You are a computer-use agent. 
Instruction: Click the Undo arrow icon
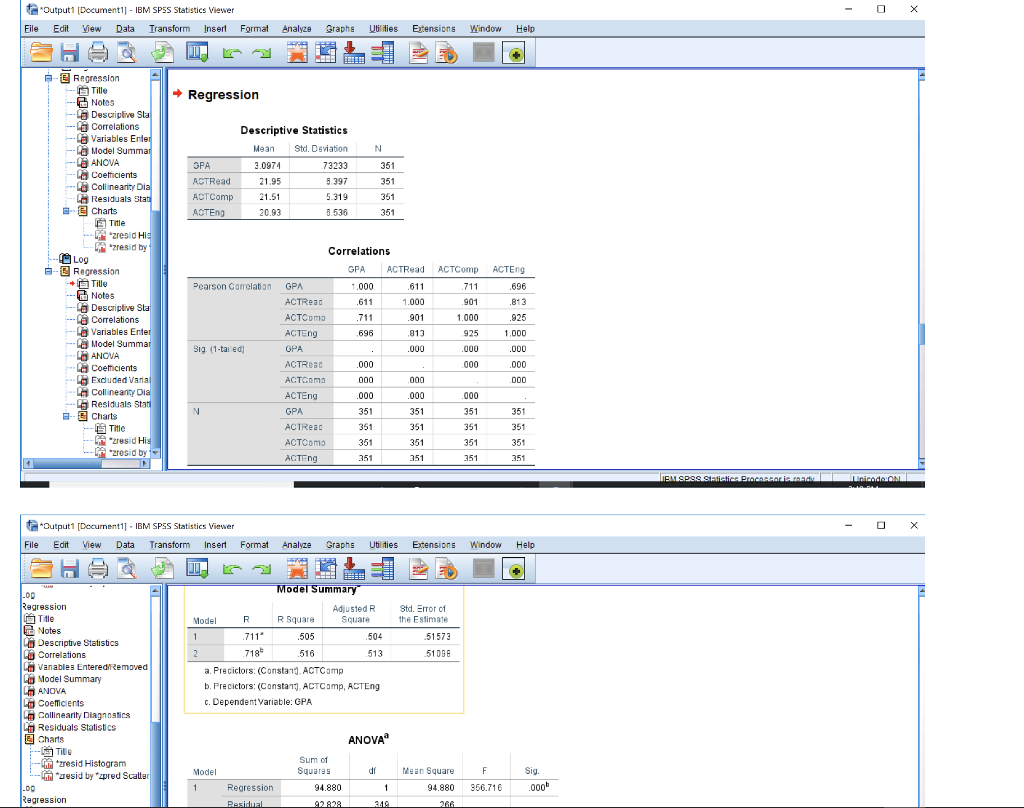coord(232,53)
